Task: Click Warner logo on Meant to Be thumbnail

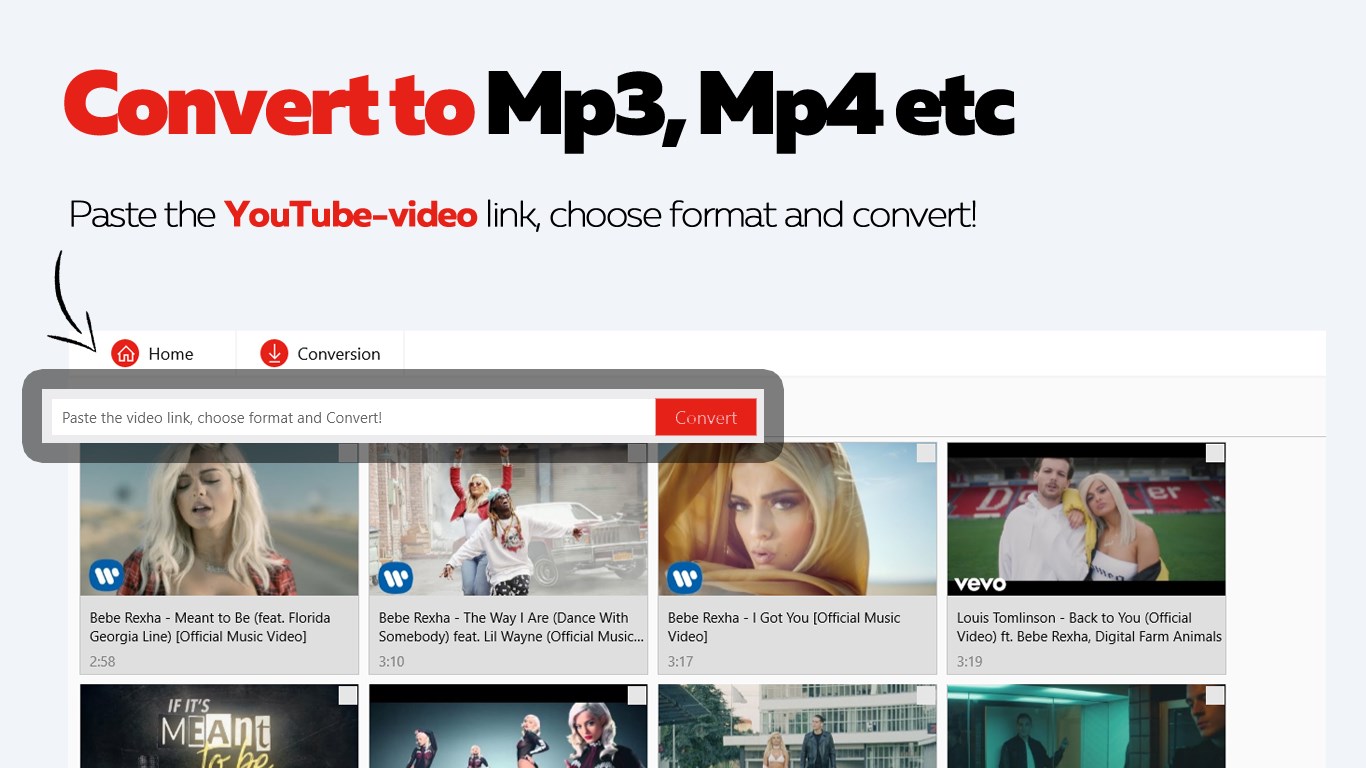Action: pyautogui.click(x=107, y=576)
